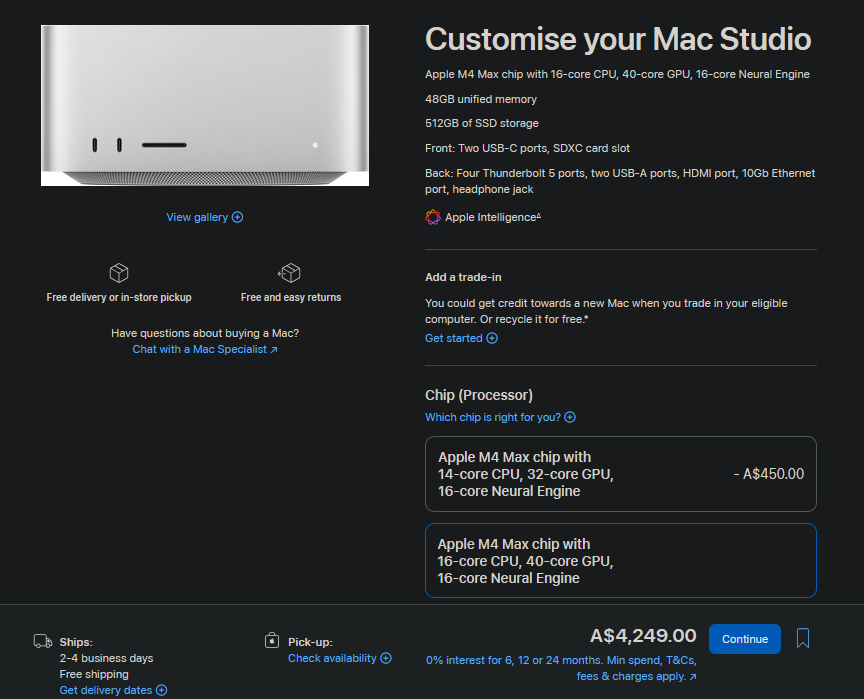Open the View gallery link

[204, 217]
